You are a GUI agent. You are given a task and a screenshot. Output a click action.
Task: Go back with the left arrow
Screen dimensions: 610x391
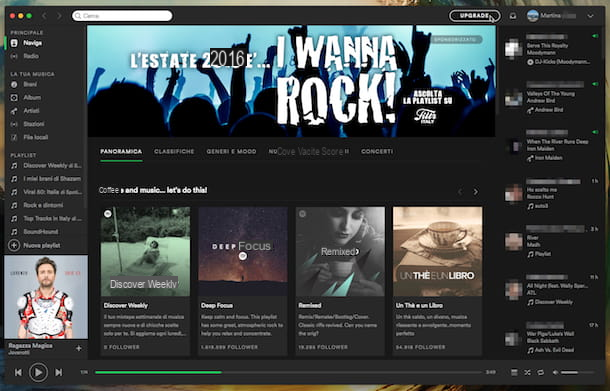click(44, 16)
